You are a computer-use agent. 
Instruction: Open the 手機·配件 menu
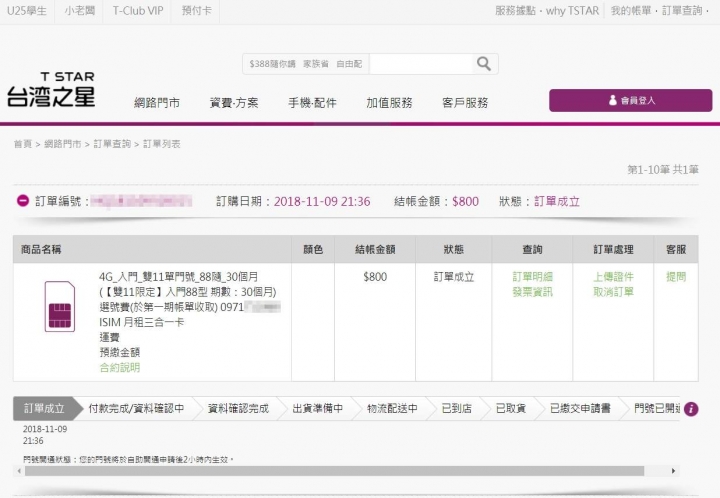312,103
